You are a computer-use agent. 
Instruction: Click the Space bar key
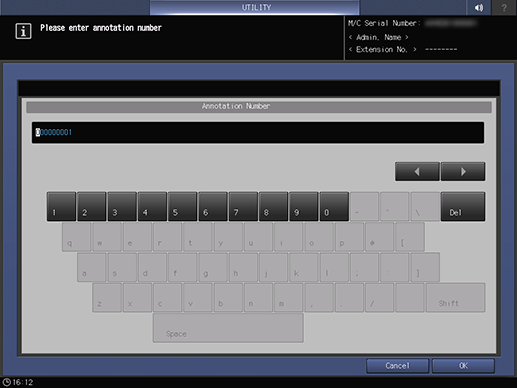tap(228, 328)
